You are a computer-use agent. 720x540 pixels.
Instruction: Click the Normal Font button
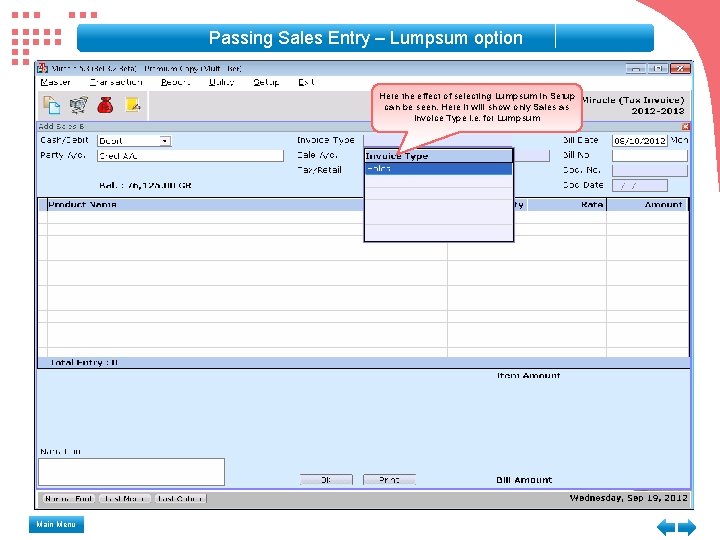tap(69, 499)
